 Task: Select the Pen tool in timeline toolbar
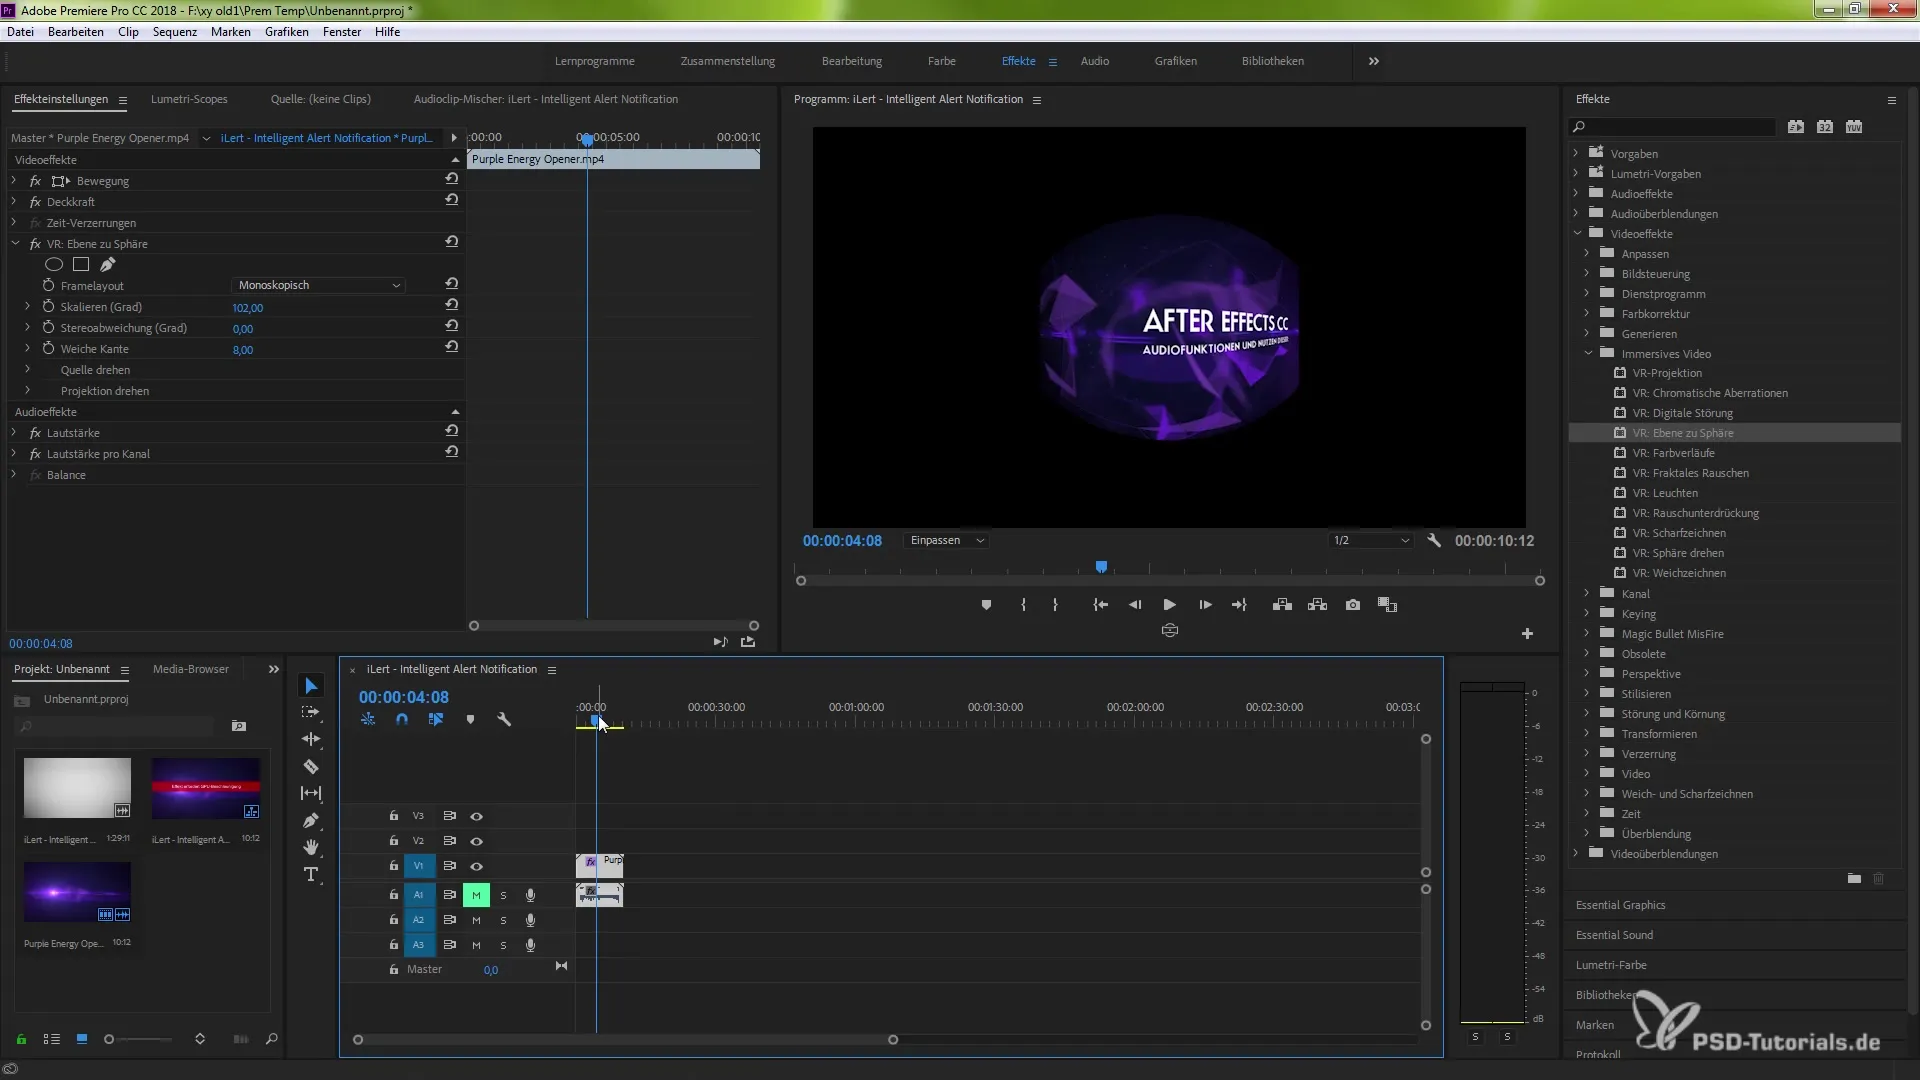[311, 821]
